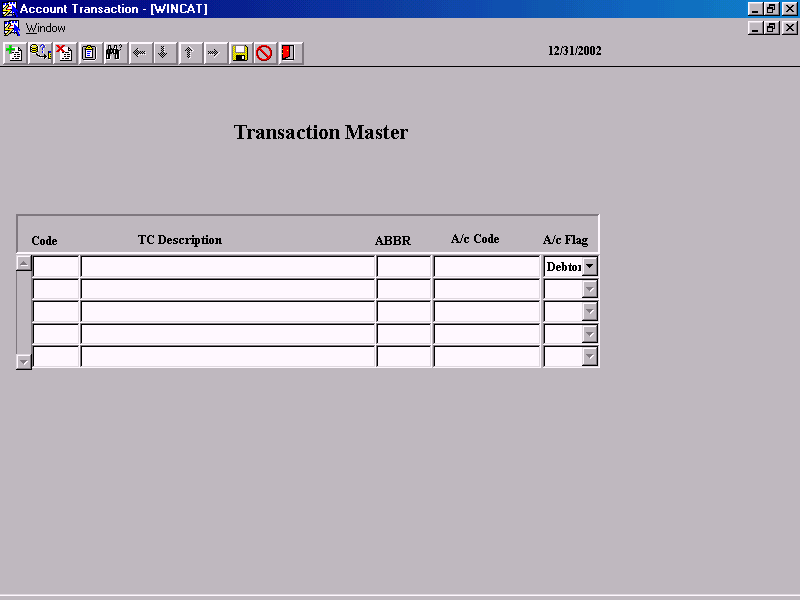This screenshot has width=800, height=600.
Task: Open the Clipboard paste icon
Action: [89, 53]
